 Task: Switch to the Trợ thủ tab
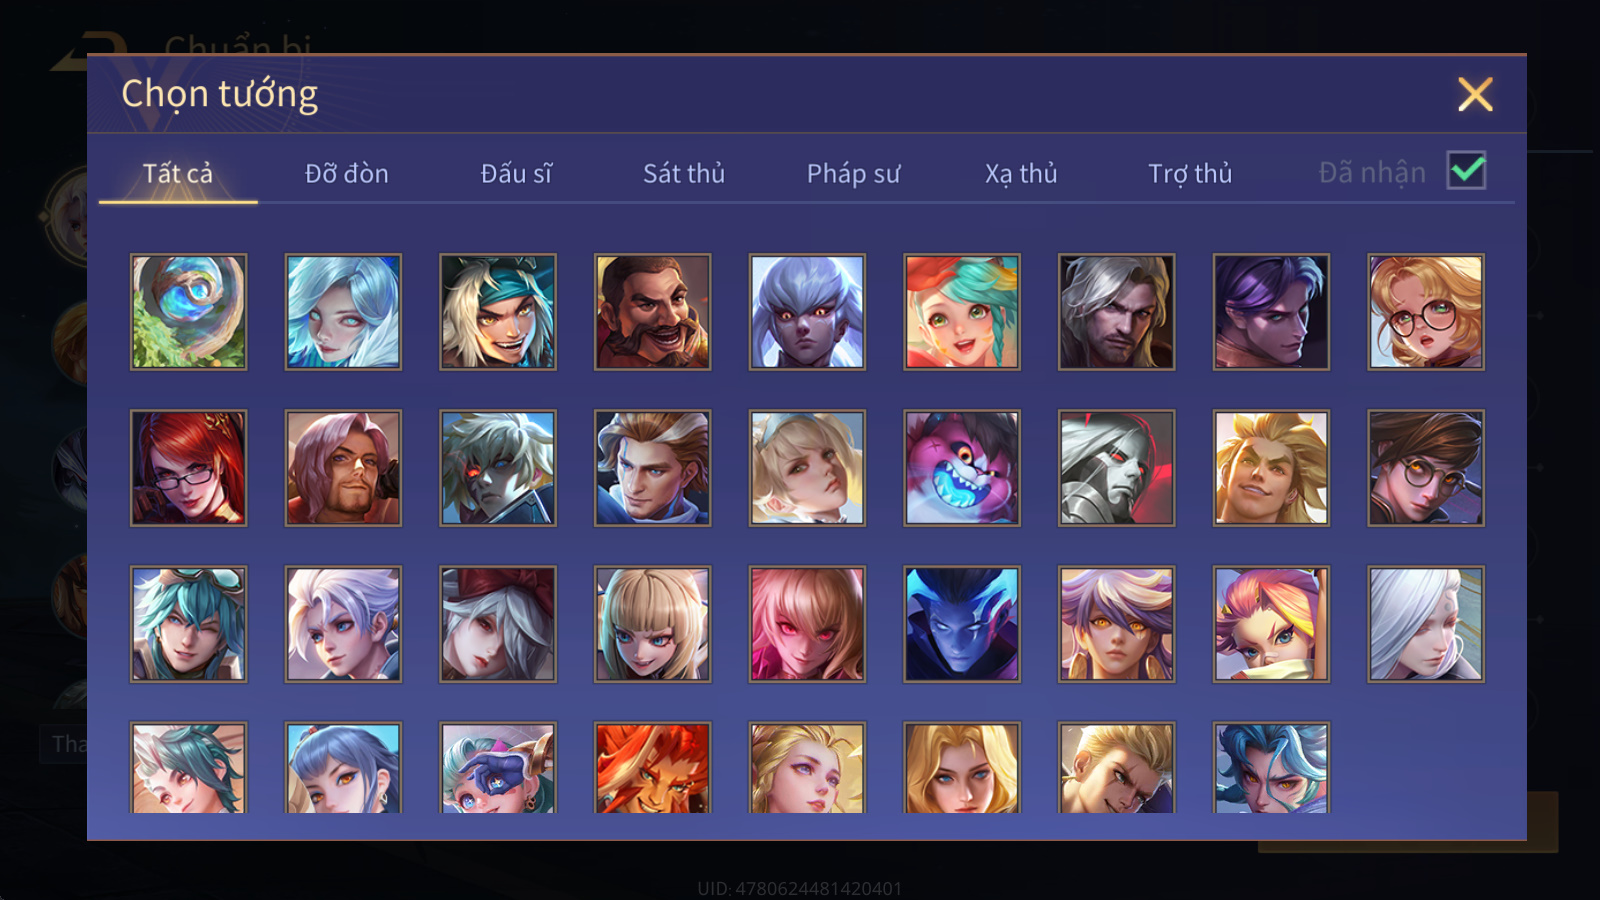1190,173
